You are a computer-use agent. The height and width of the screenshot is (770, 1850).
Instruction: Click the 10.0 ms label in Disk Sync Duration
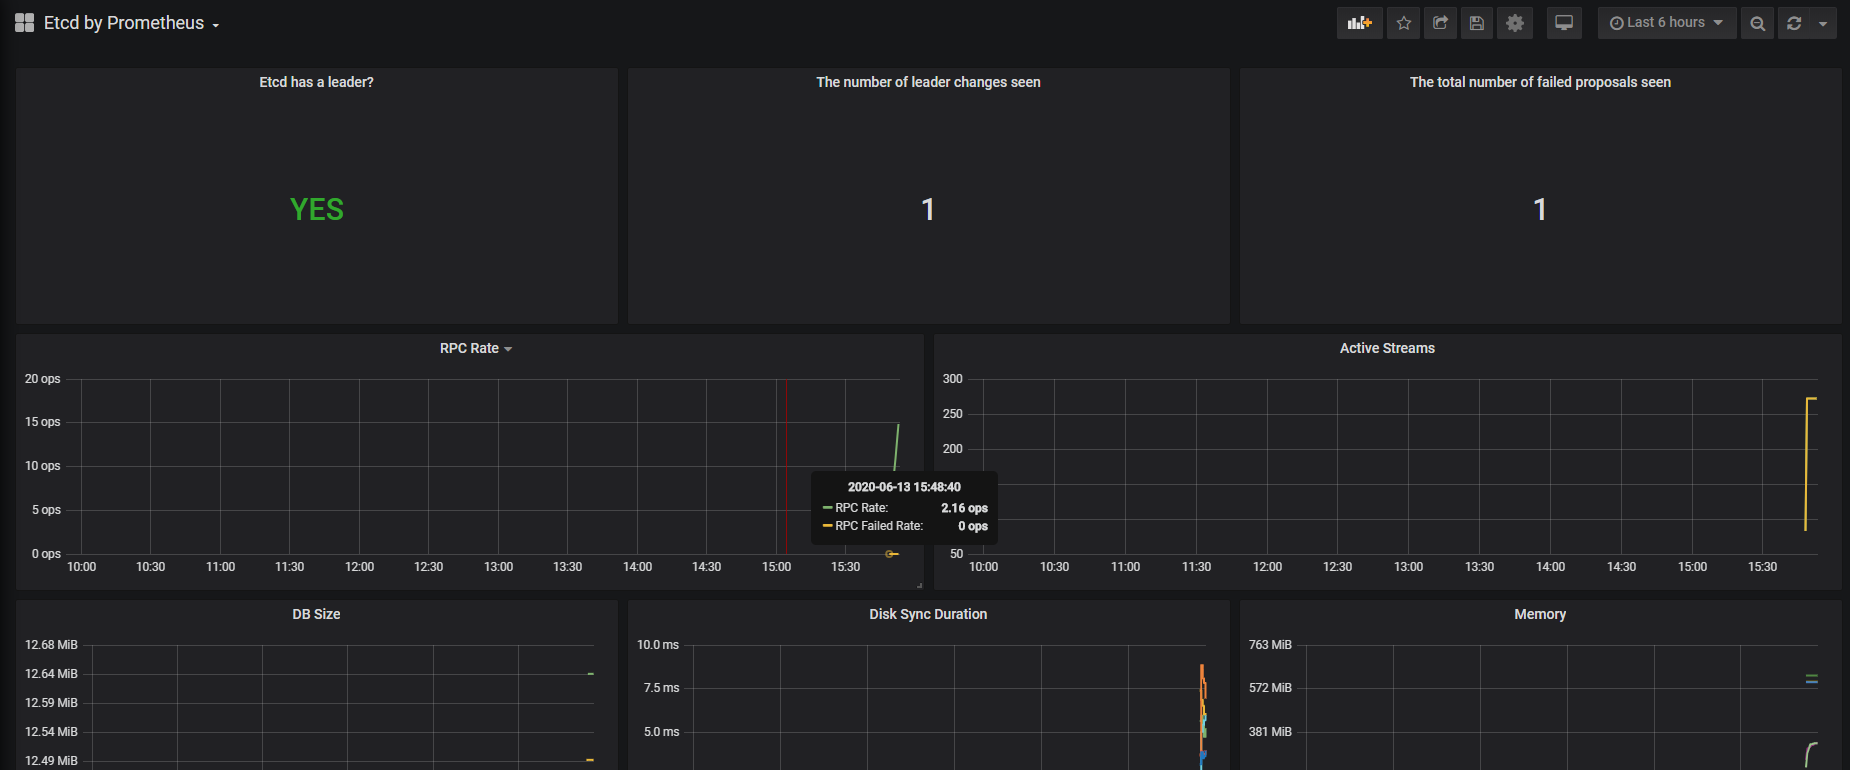click(x=658, y=645)
